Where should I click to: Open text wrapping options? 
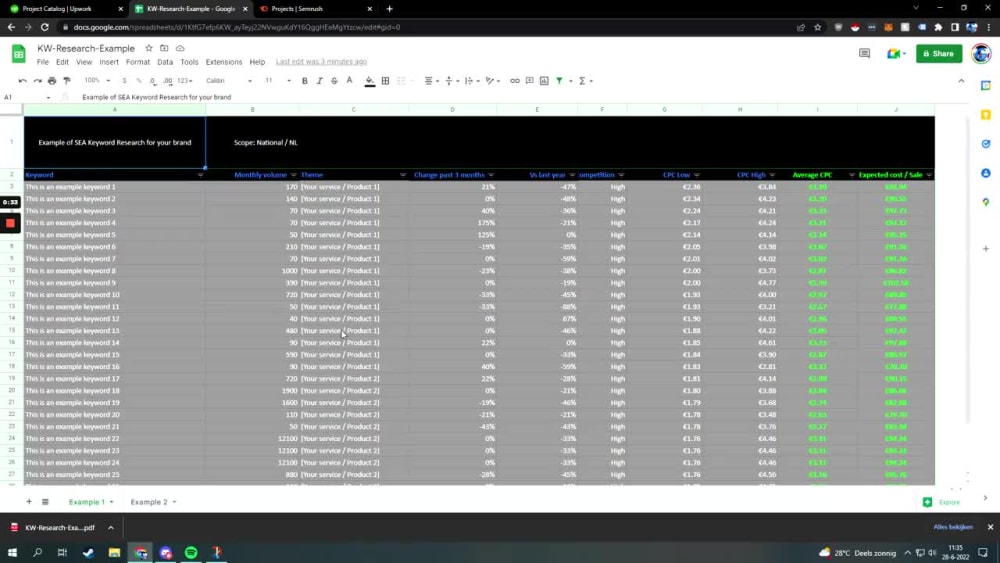[471, 81]
